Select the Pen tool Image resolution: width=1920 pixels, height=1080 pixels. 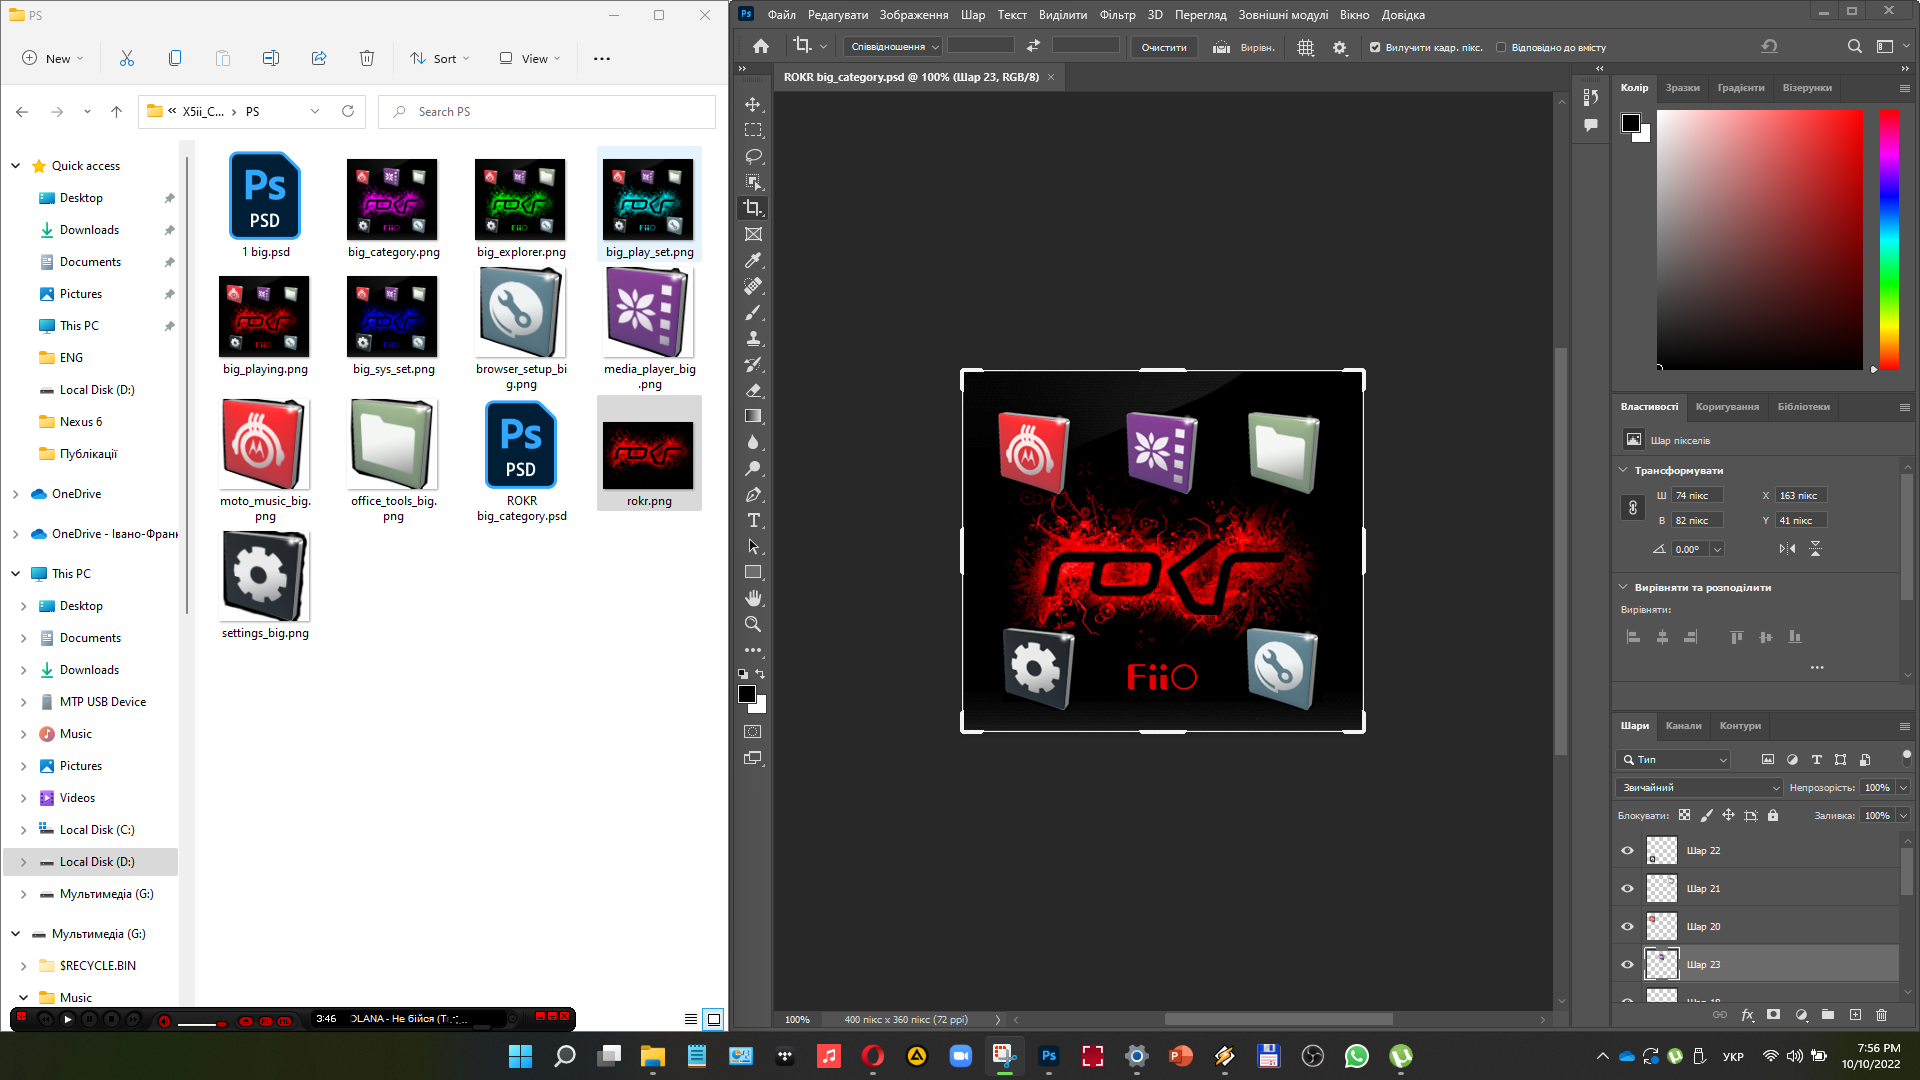[753, 494]
